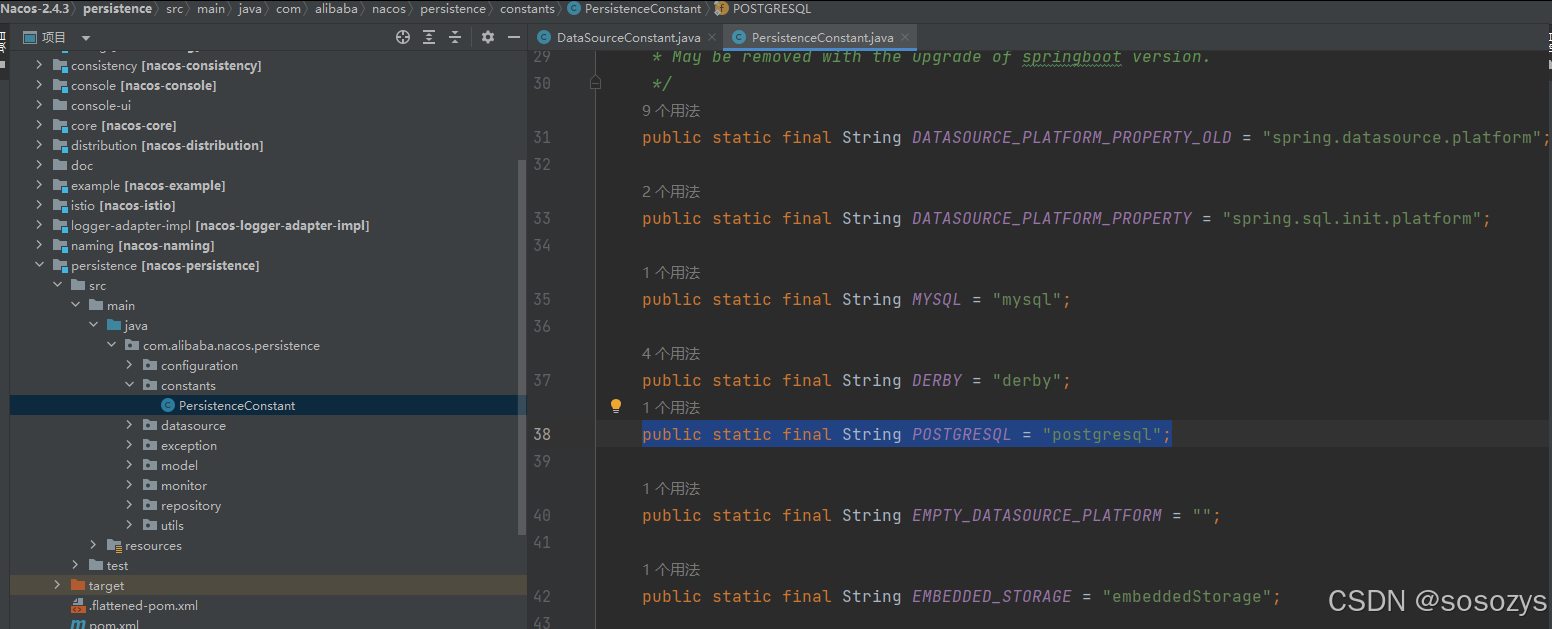Click the Collapse All icon in project panel
The image size is (1552, 629).
[455, 37]
